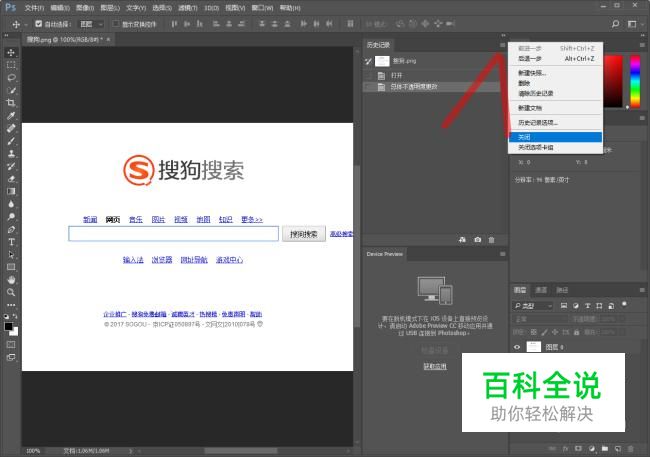Viewport: 650px width, 457px height.
Task: Click the Quick Mask mode icon
Action: pos(11,345)
